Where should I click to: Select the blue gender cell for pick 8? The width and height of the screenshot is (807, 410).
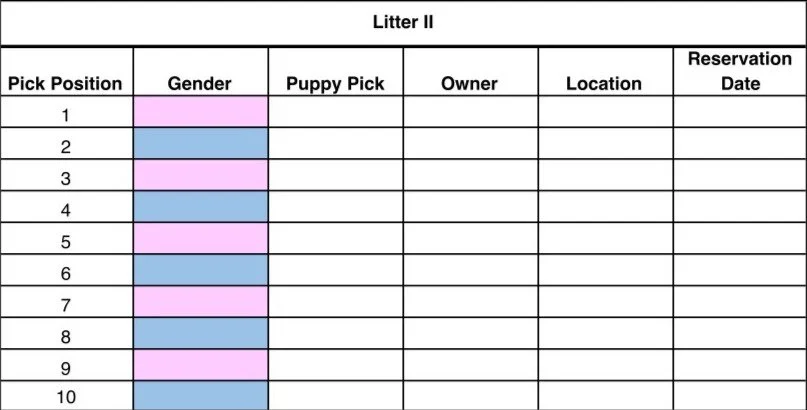[201, 333]
